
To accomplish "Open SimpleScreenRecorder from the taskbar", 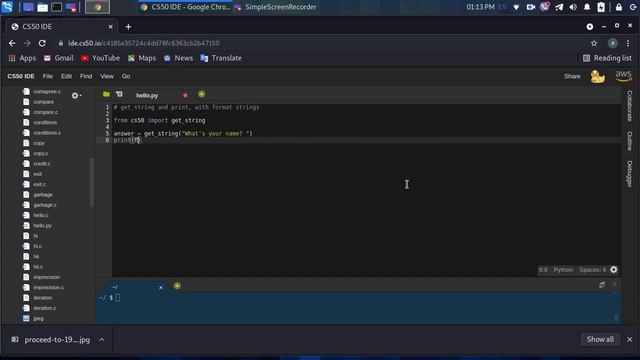I will (x=276, y=7).
